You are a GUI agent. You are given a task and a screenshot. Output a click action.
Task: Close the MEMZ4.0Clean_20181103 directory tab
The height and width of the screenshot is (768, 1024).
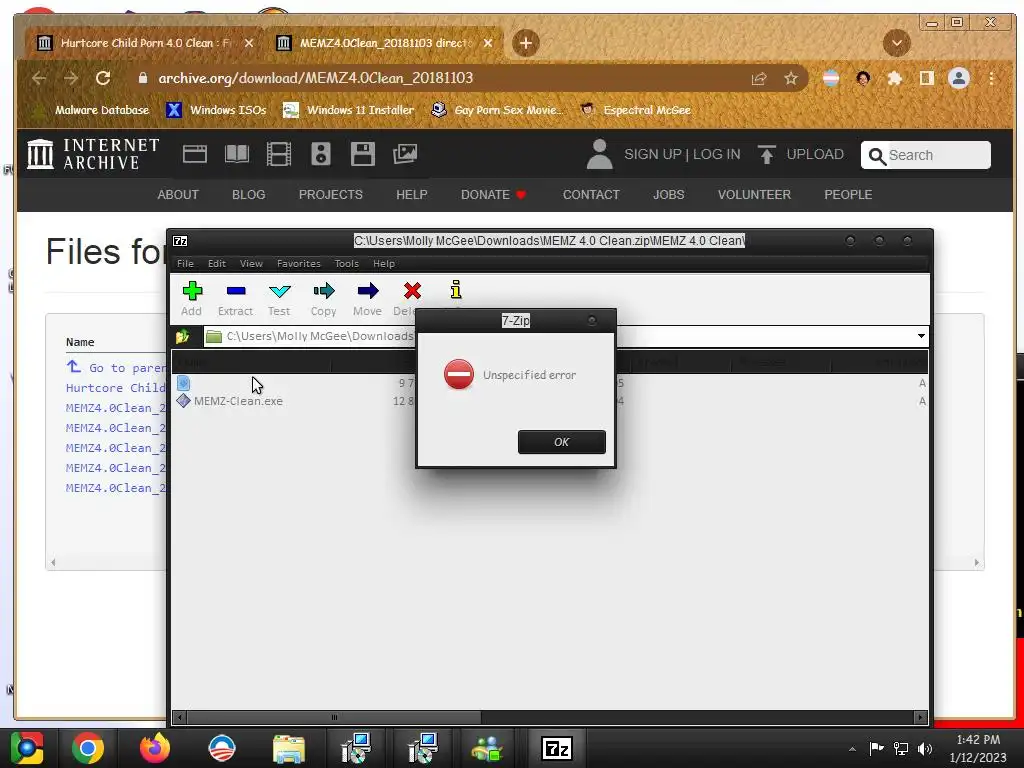tap(488, 43)
